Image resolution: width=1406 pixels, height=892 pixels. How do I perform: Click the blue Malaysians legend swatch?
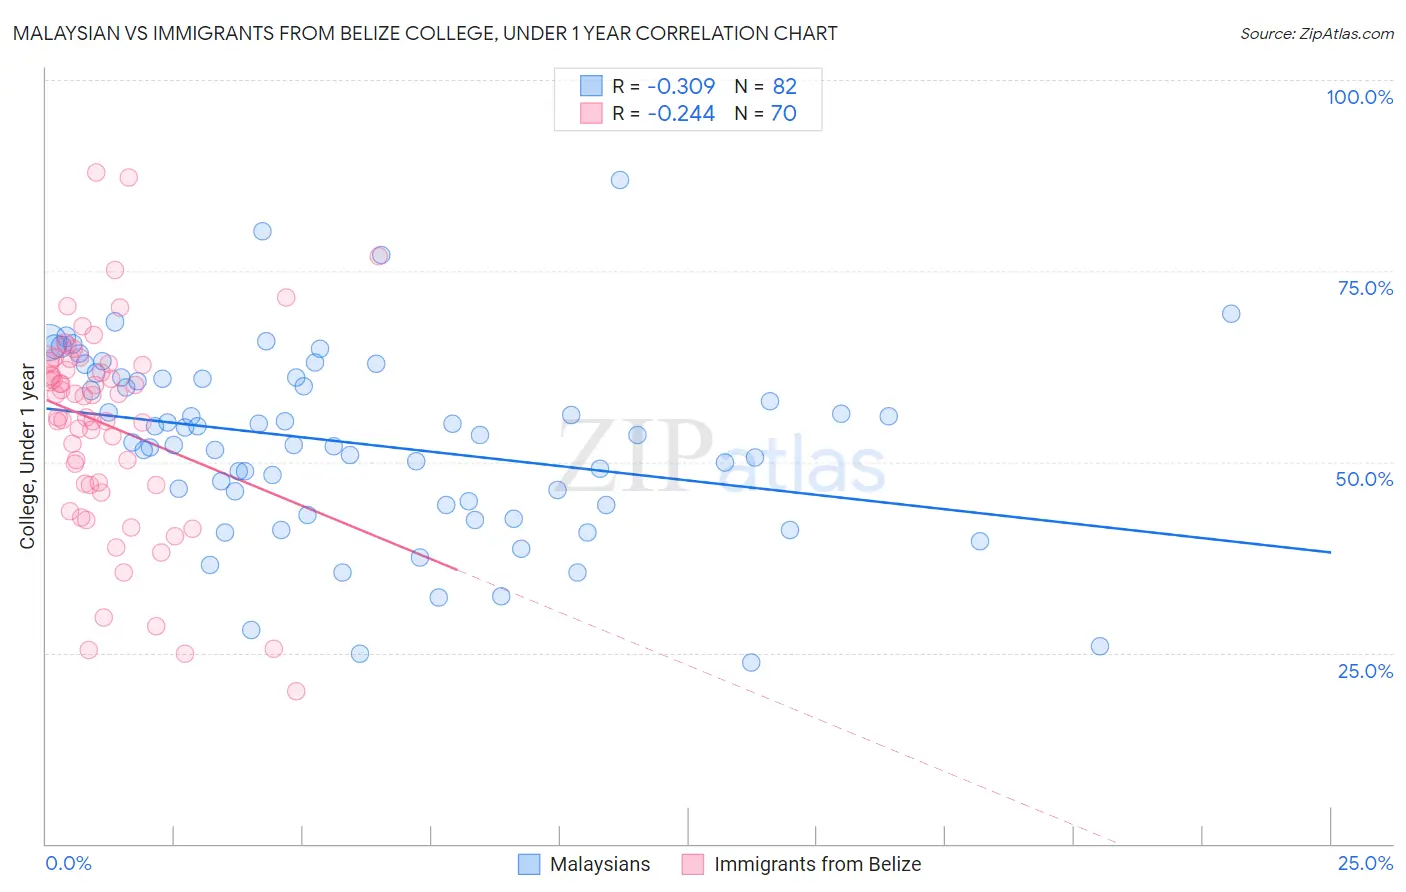529,864
